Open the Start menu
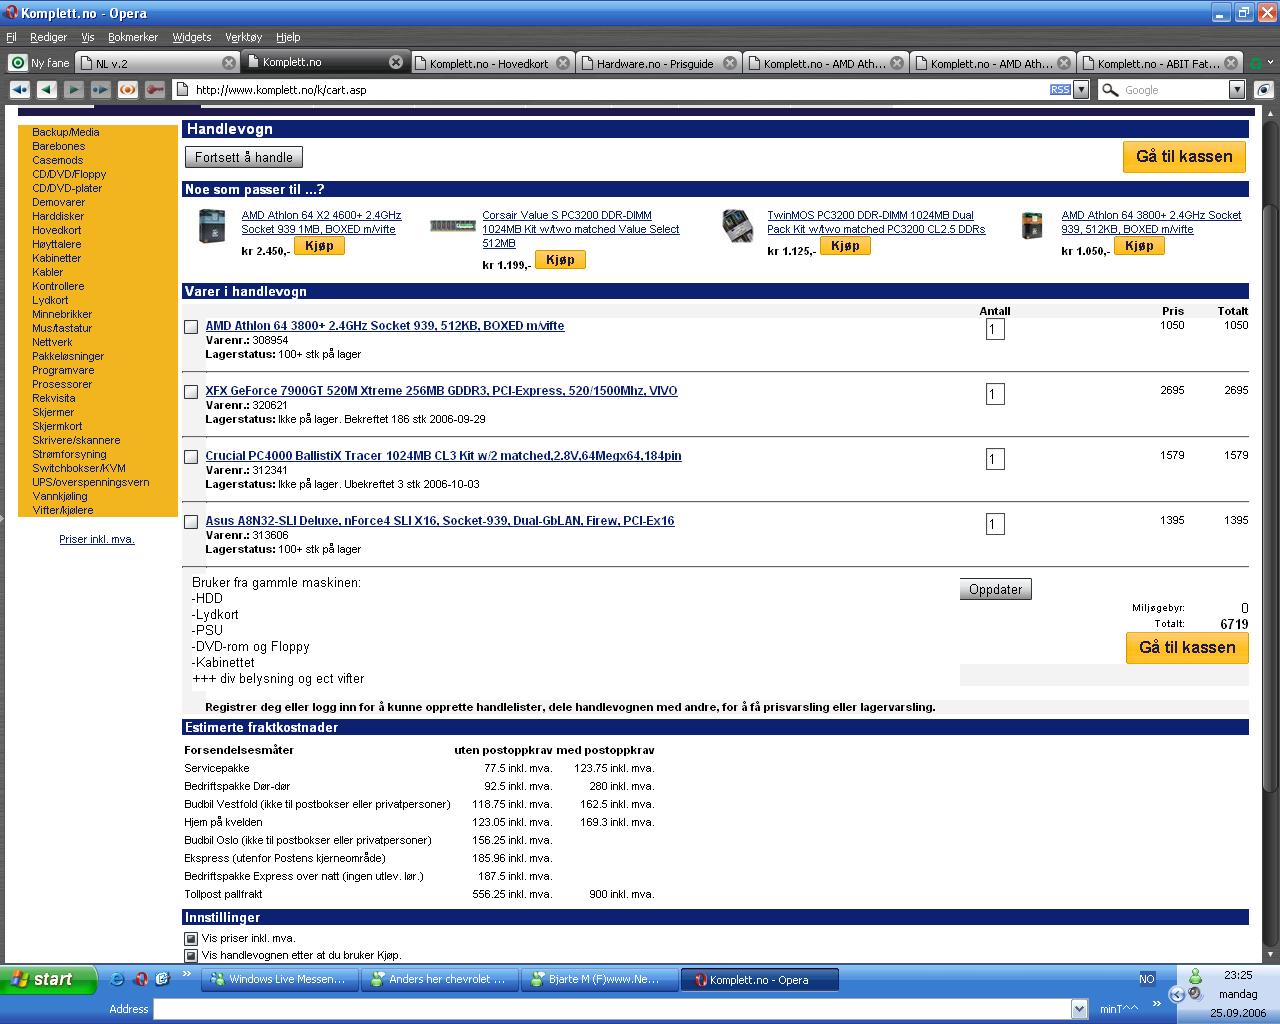Screen dimensions: 1280x1024 49,979
